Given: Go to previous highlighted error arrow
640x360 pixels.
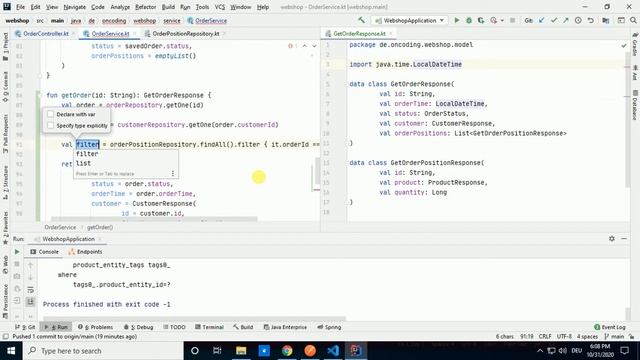Looking at the screenshot, I should [304, 46].
